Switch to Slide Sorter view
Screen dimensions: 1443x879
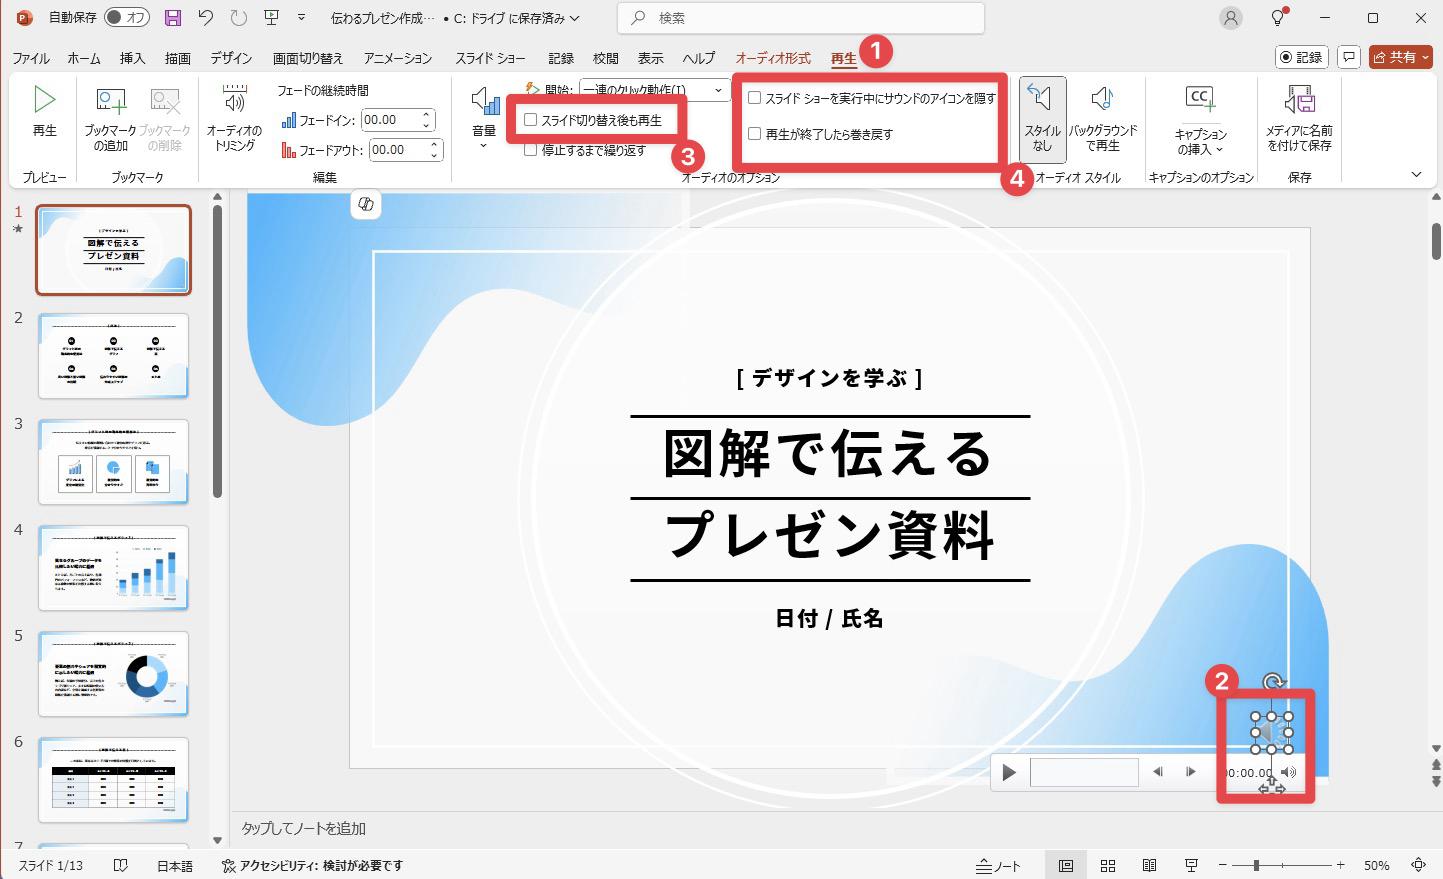[1108, 865]
